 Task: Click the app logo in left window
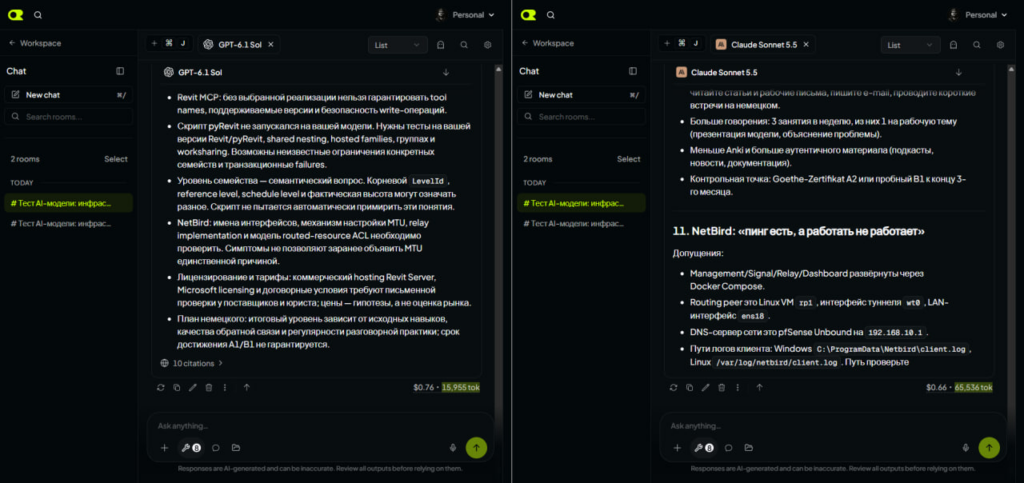15,14
